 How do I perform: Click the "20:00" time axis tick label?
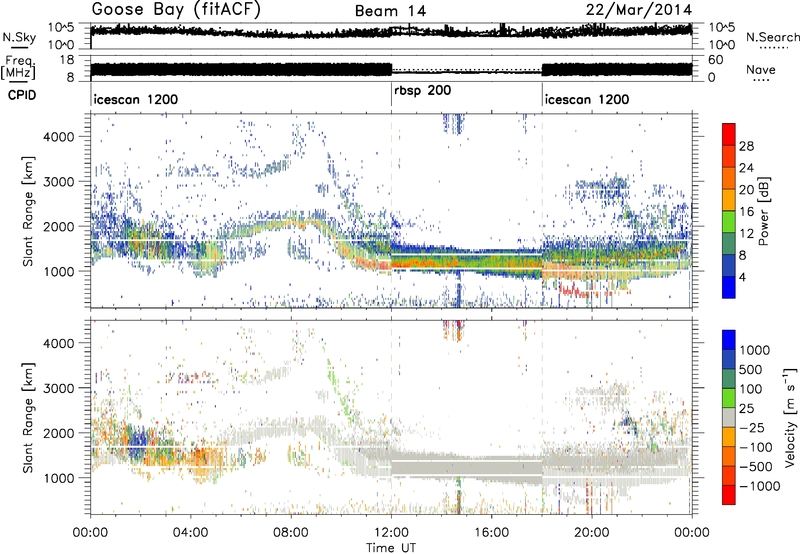coord(592,533)
